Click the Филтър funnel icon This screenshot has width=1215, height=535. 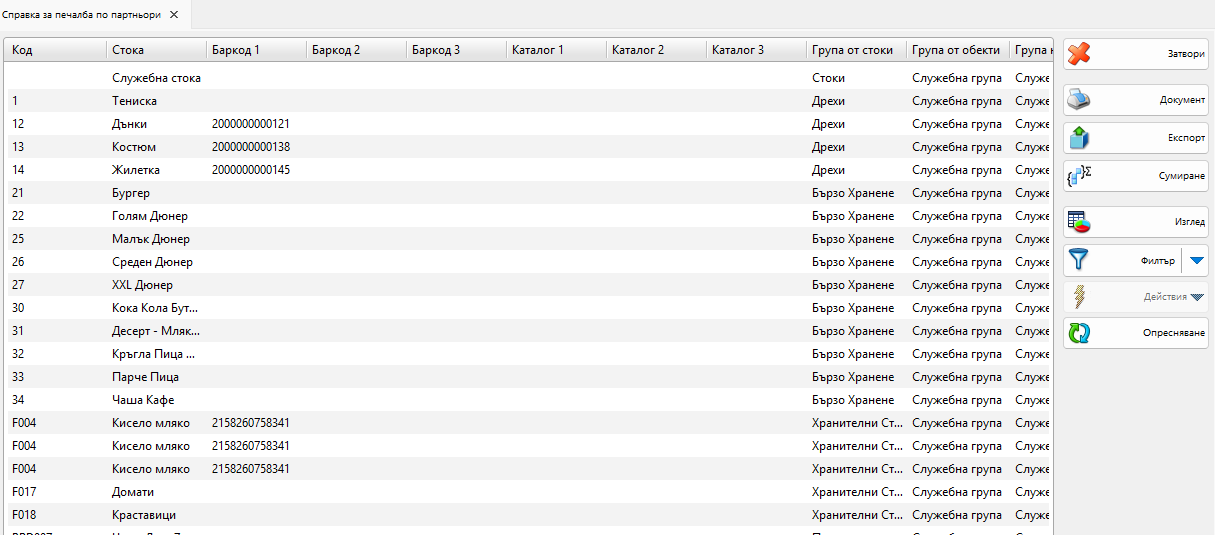pos(1079,260)
